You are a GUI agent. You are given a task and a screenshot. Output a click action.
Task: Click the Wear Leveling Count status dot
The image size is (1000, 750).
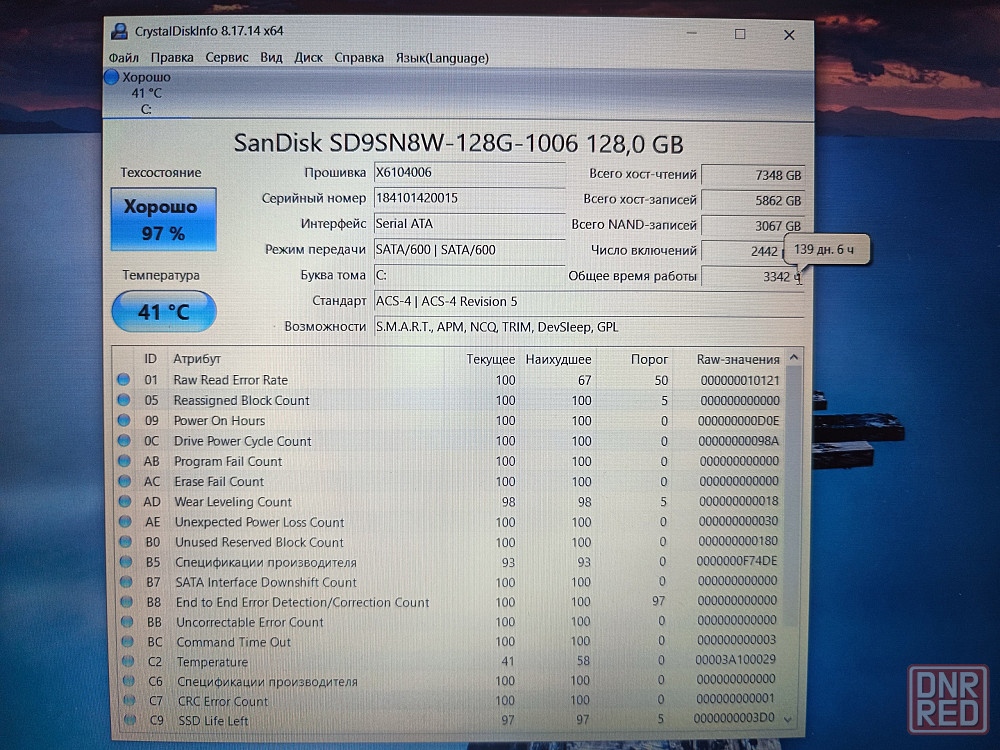(x=125, y=501)
